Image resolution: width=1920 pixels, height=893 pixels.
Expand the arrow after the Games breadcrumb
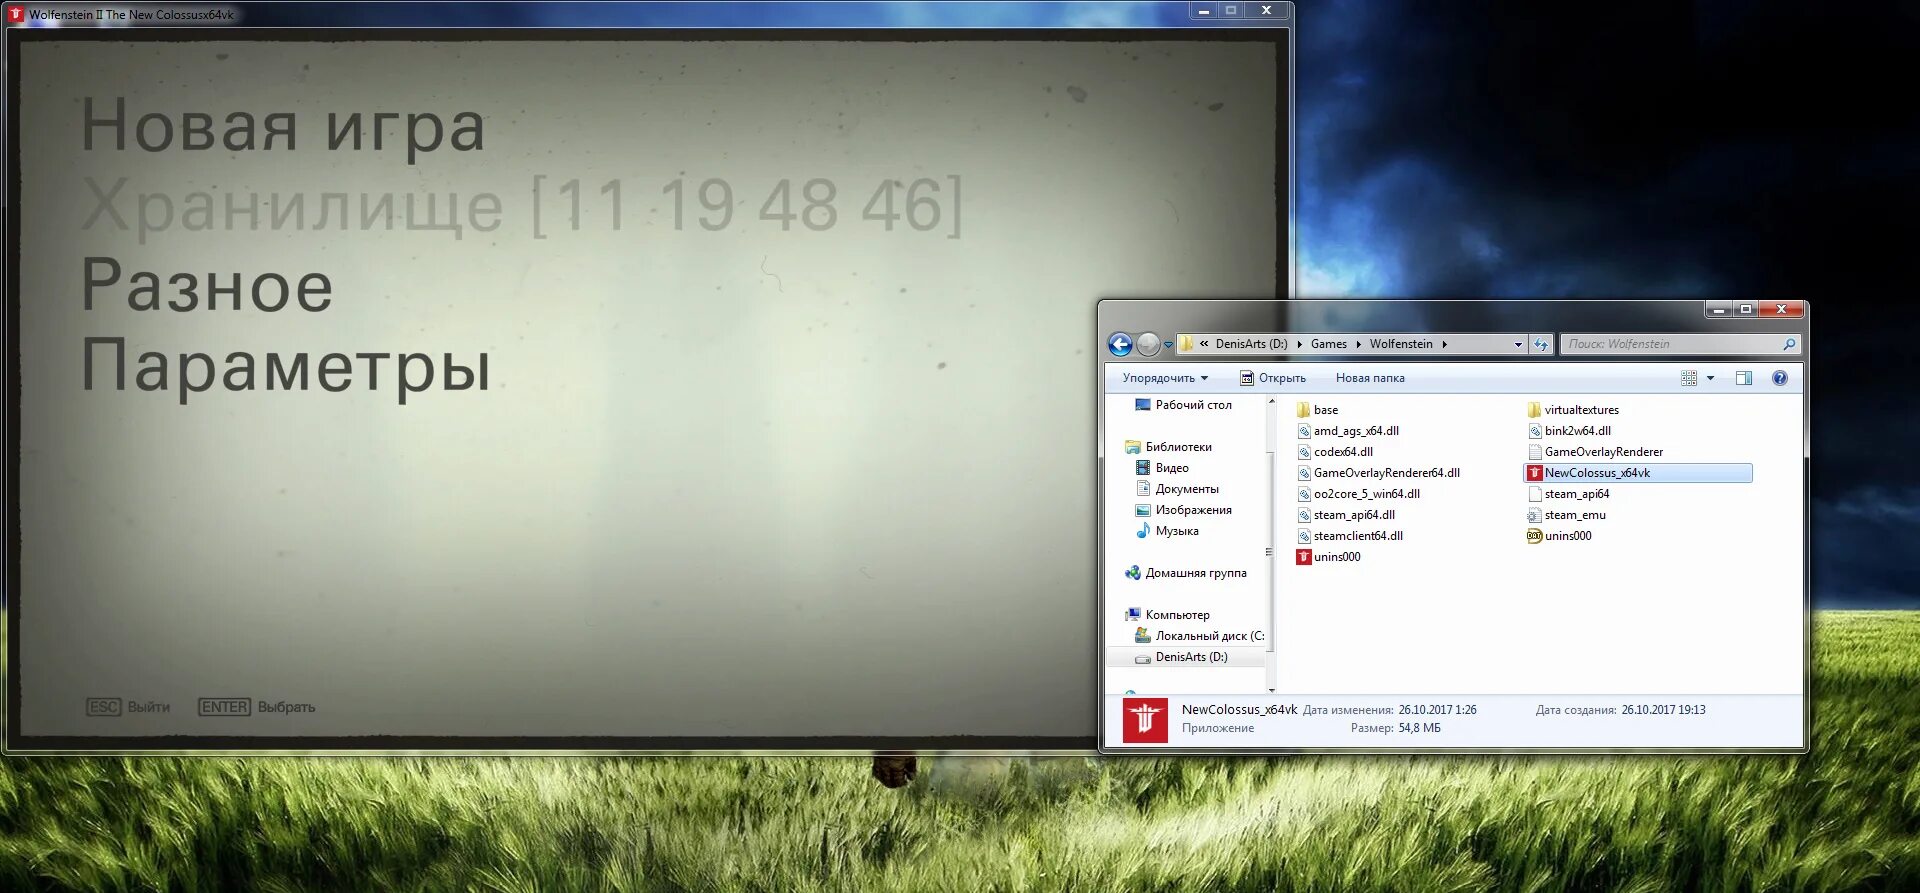tap(1358, 344)
